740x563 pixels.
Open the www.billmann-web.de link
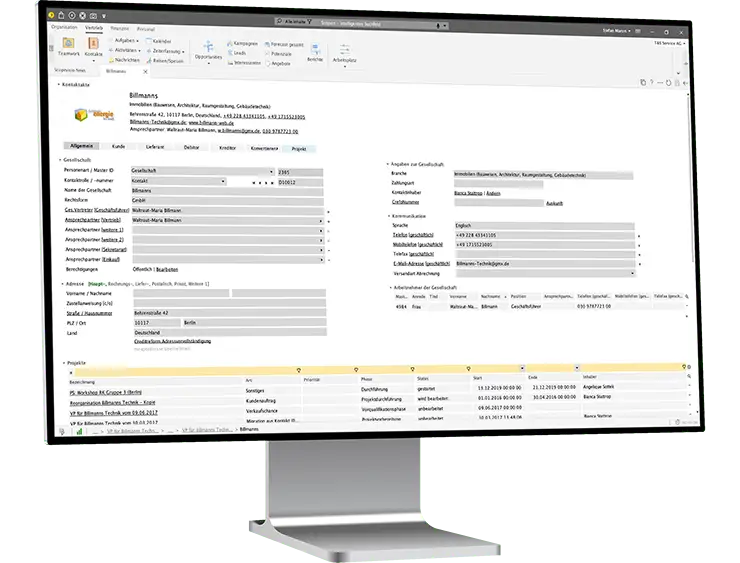click(211, 123)
